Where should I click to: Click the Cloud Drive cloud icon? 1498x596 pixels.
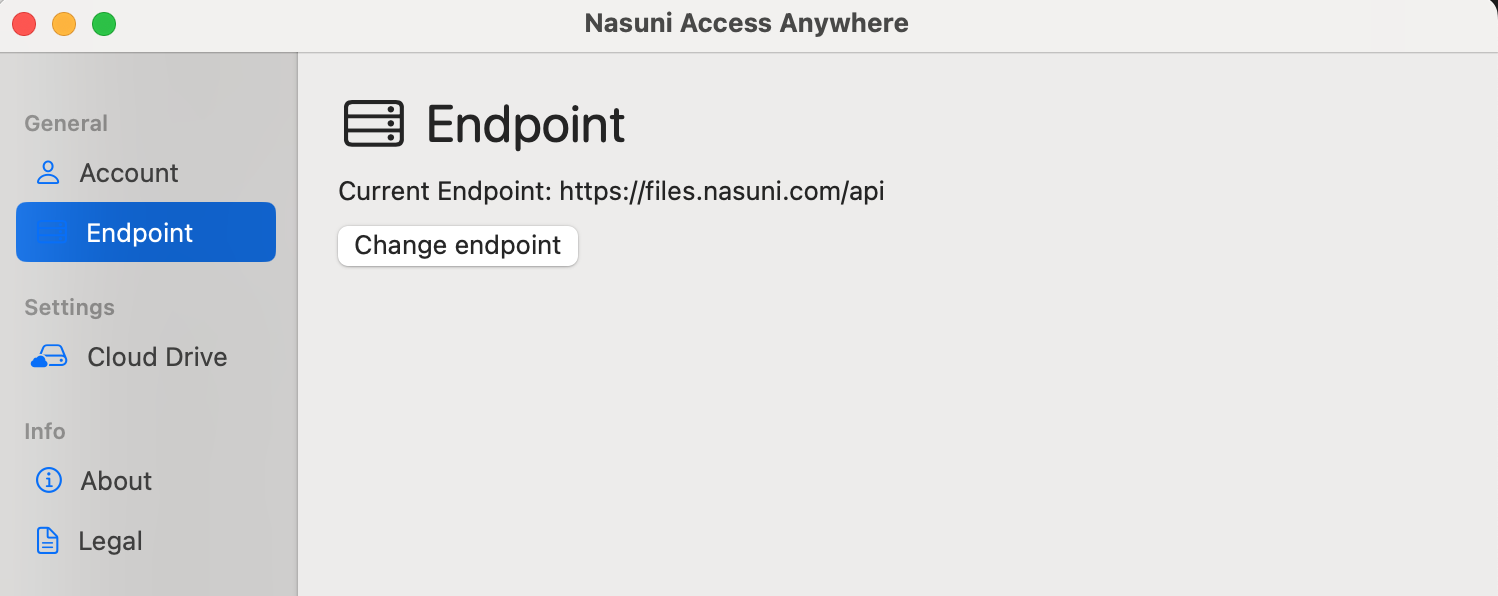49,357
